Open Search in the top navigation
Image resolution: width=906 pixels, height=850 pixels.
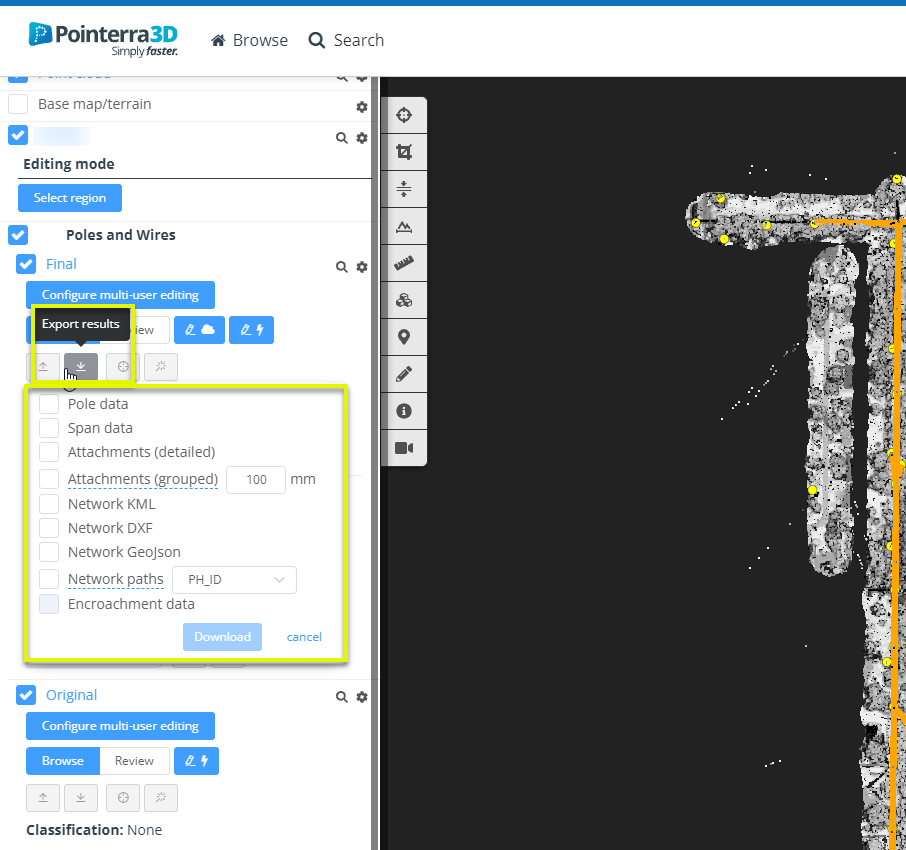point(346,40)
